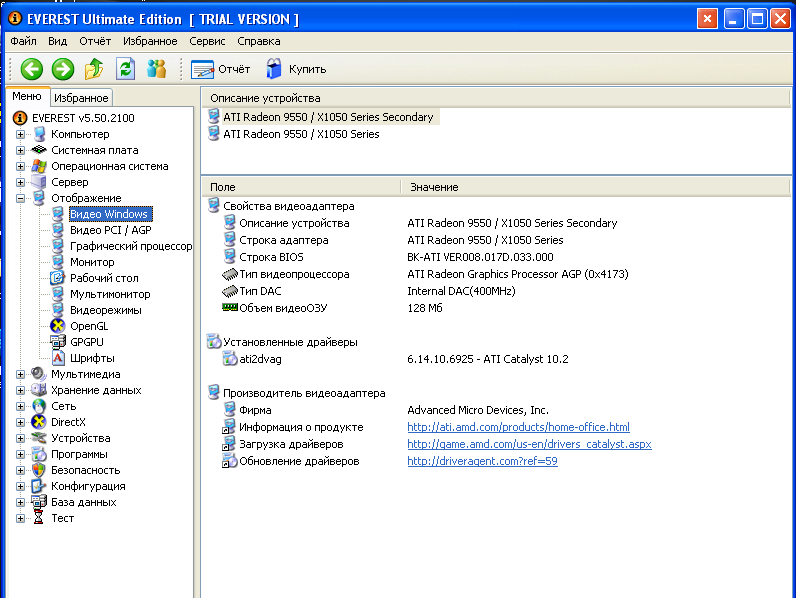The image size is (796, 598).
Task: Open the Сервис menu
Action: click(x=207, y=41)
